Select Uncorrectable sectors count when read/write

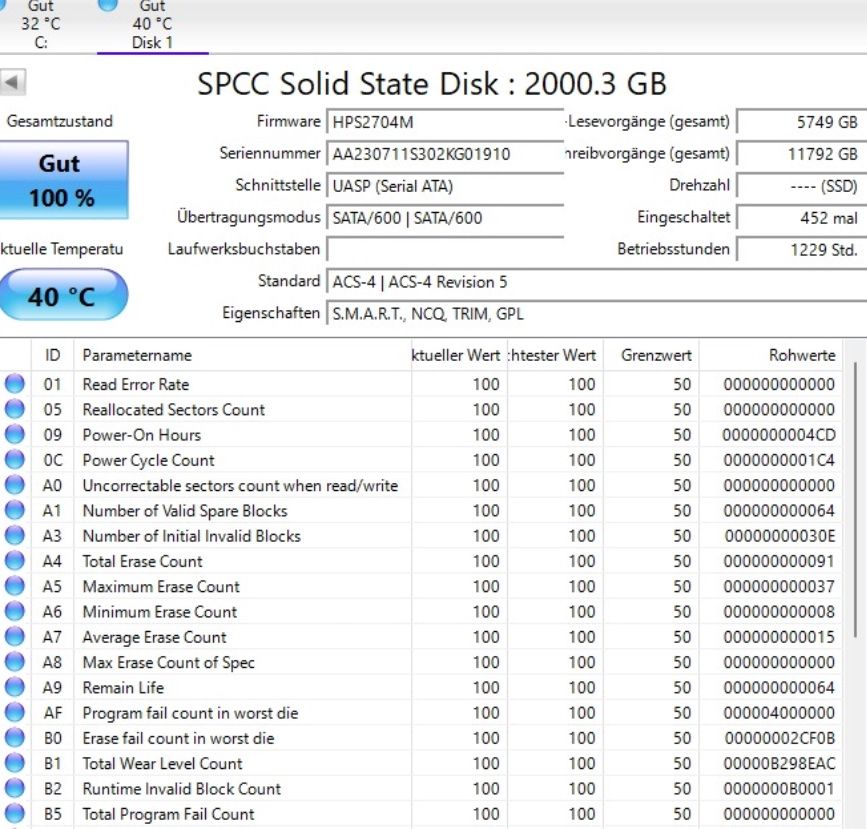pos(240,486)
